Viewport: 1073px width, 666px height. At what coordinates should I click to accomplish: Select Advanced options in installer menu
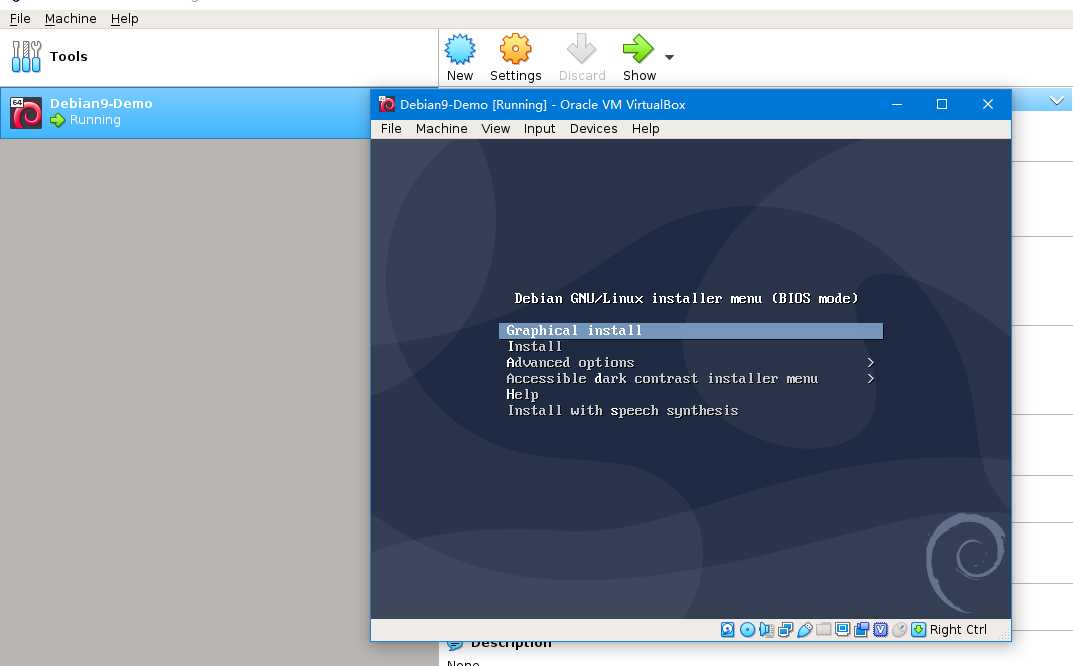(570, 363)
